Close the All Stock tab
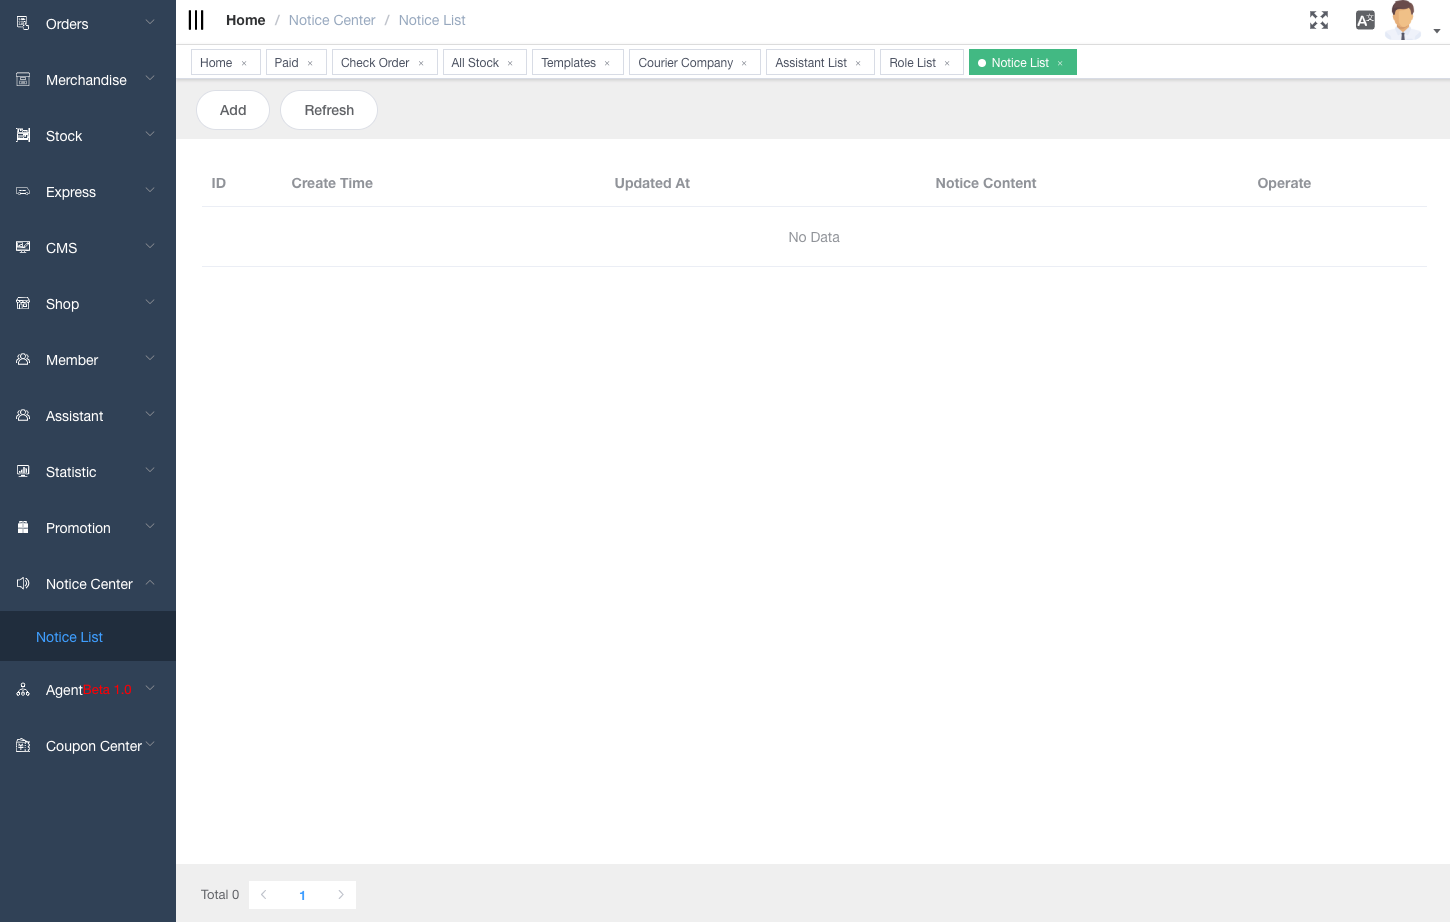1450x922 pixels. pyautogui.click(x=512, y=62)
